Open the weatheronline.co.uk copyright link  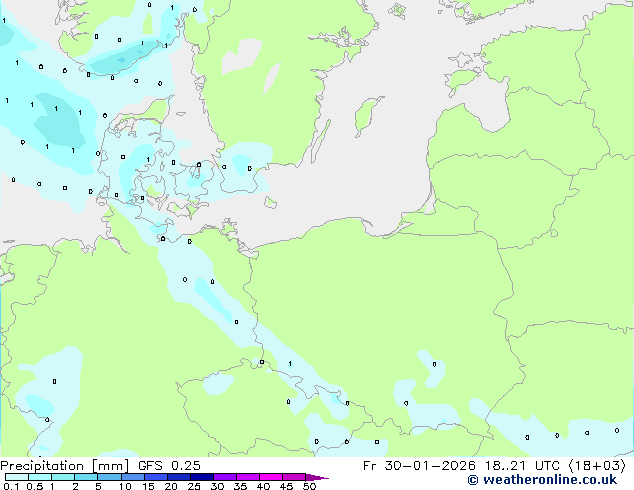coord(542,480)
